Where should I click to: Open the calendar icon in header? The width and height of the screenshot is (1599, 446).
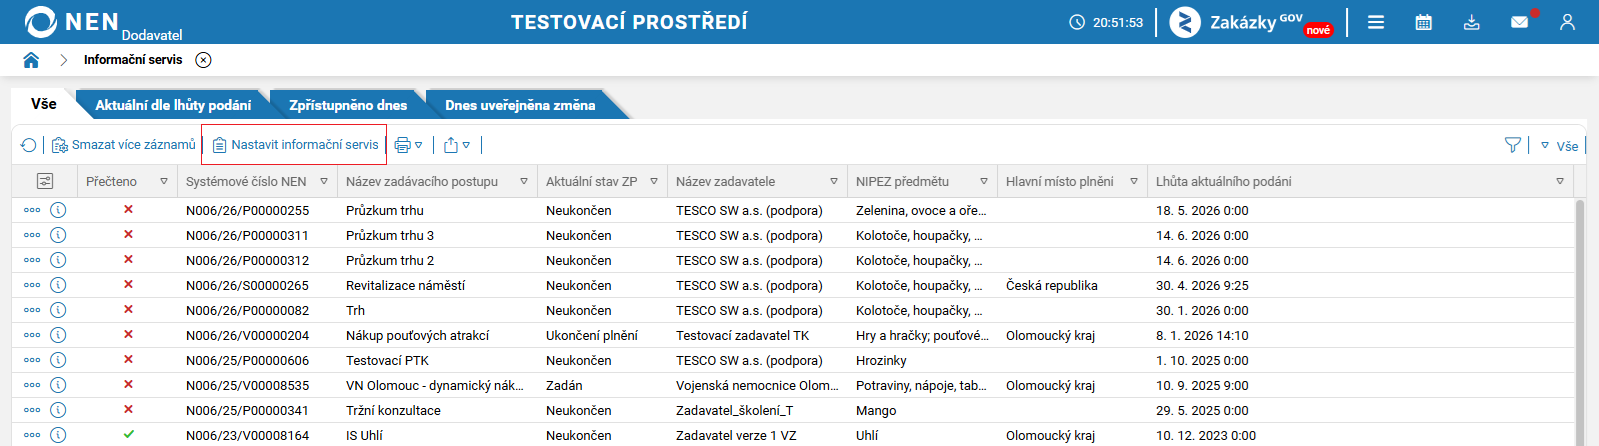[x=1424, y=22]
